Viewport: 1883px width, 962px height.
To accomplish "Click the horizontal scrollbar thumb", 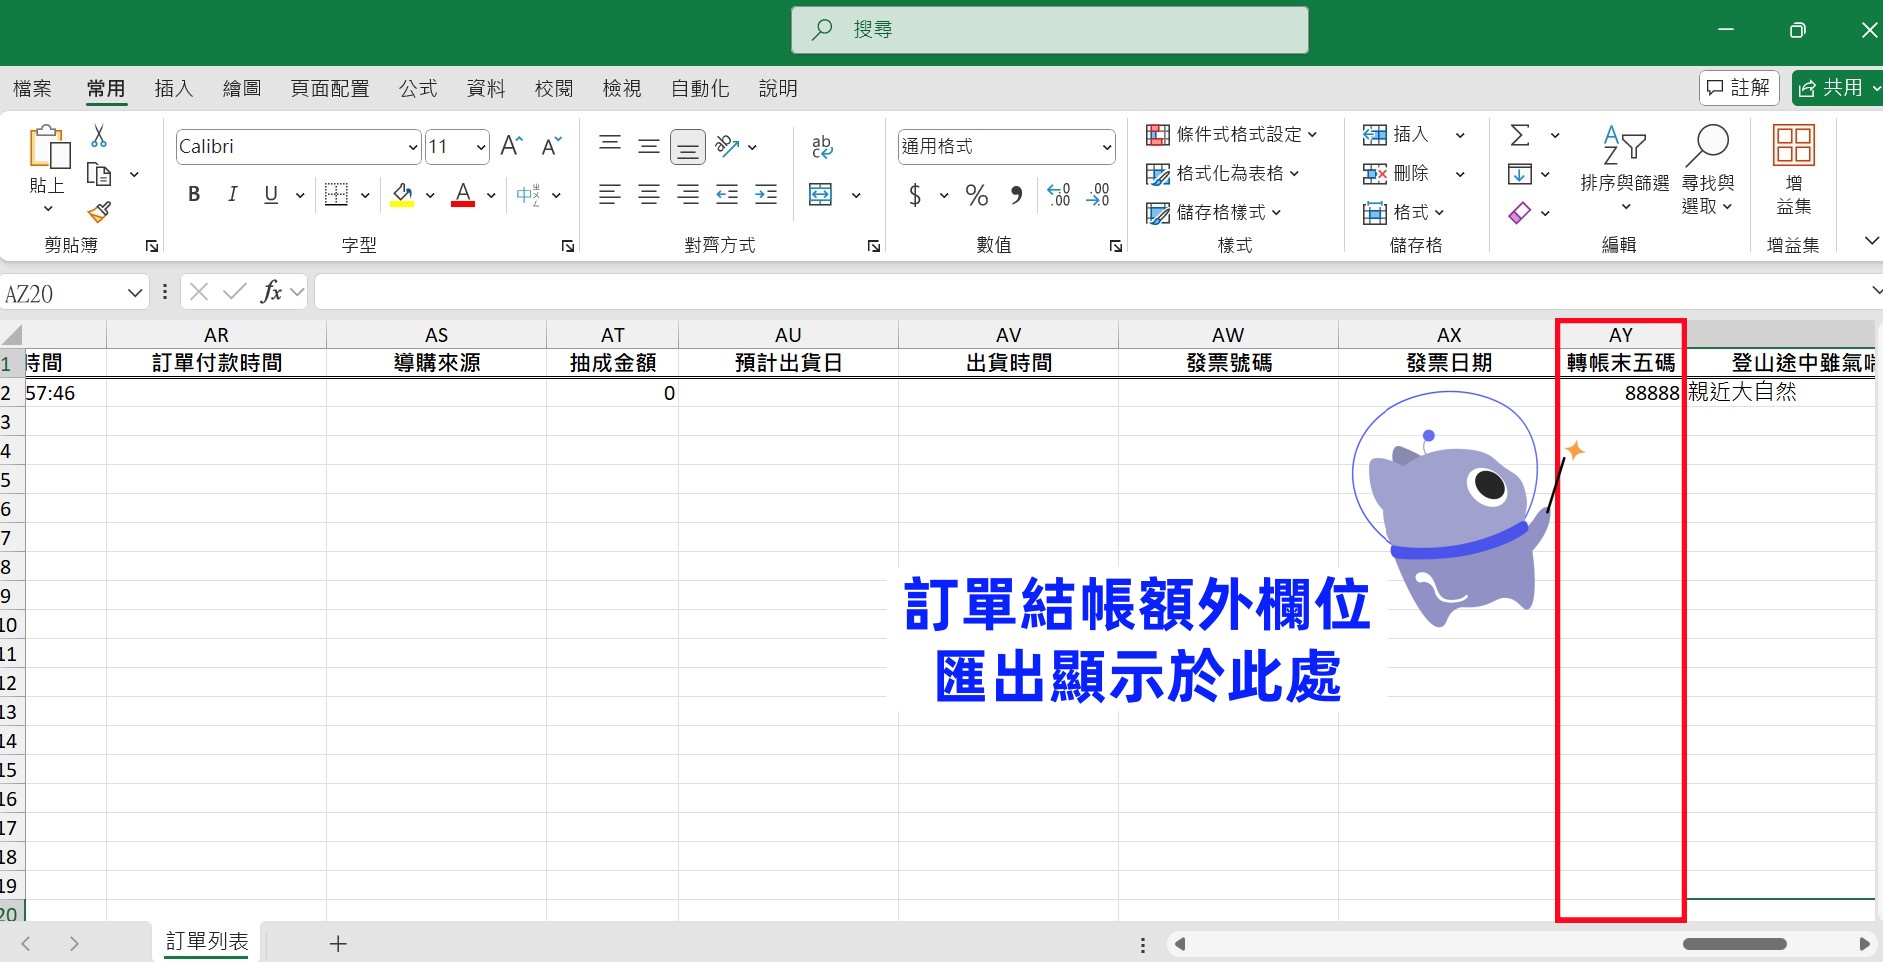I will point(1735,944).
